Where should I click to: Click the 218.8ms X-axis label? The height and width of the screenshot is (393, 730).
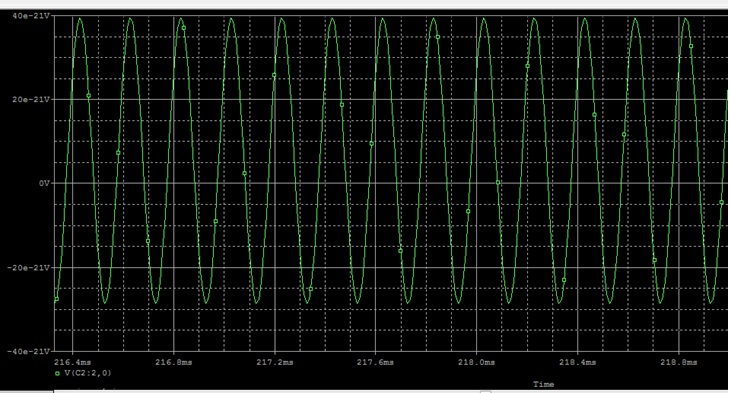click(x=678, y=362)
